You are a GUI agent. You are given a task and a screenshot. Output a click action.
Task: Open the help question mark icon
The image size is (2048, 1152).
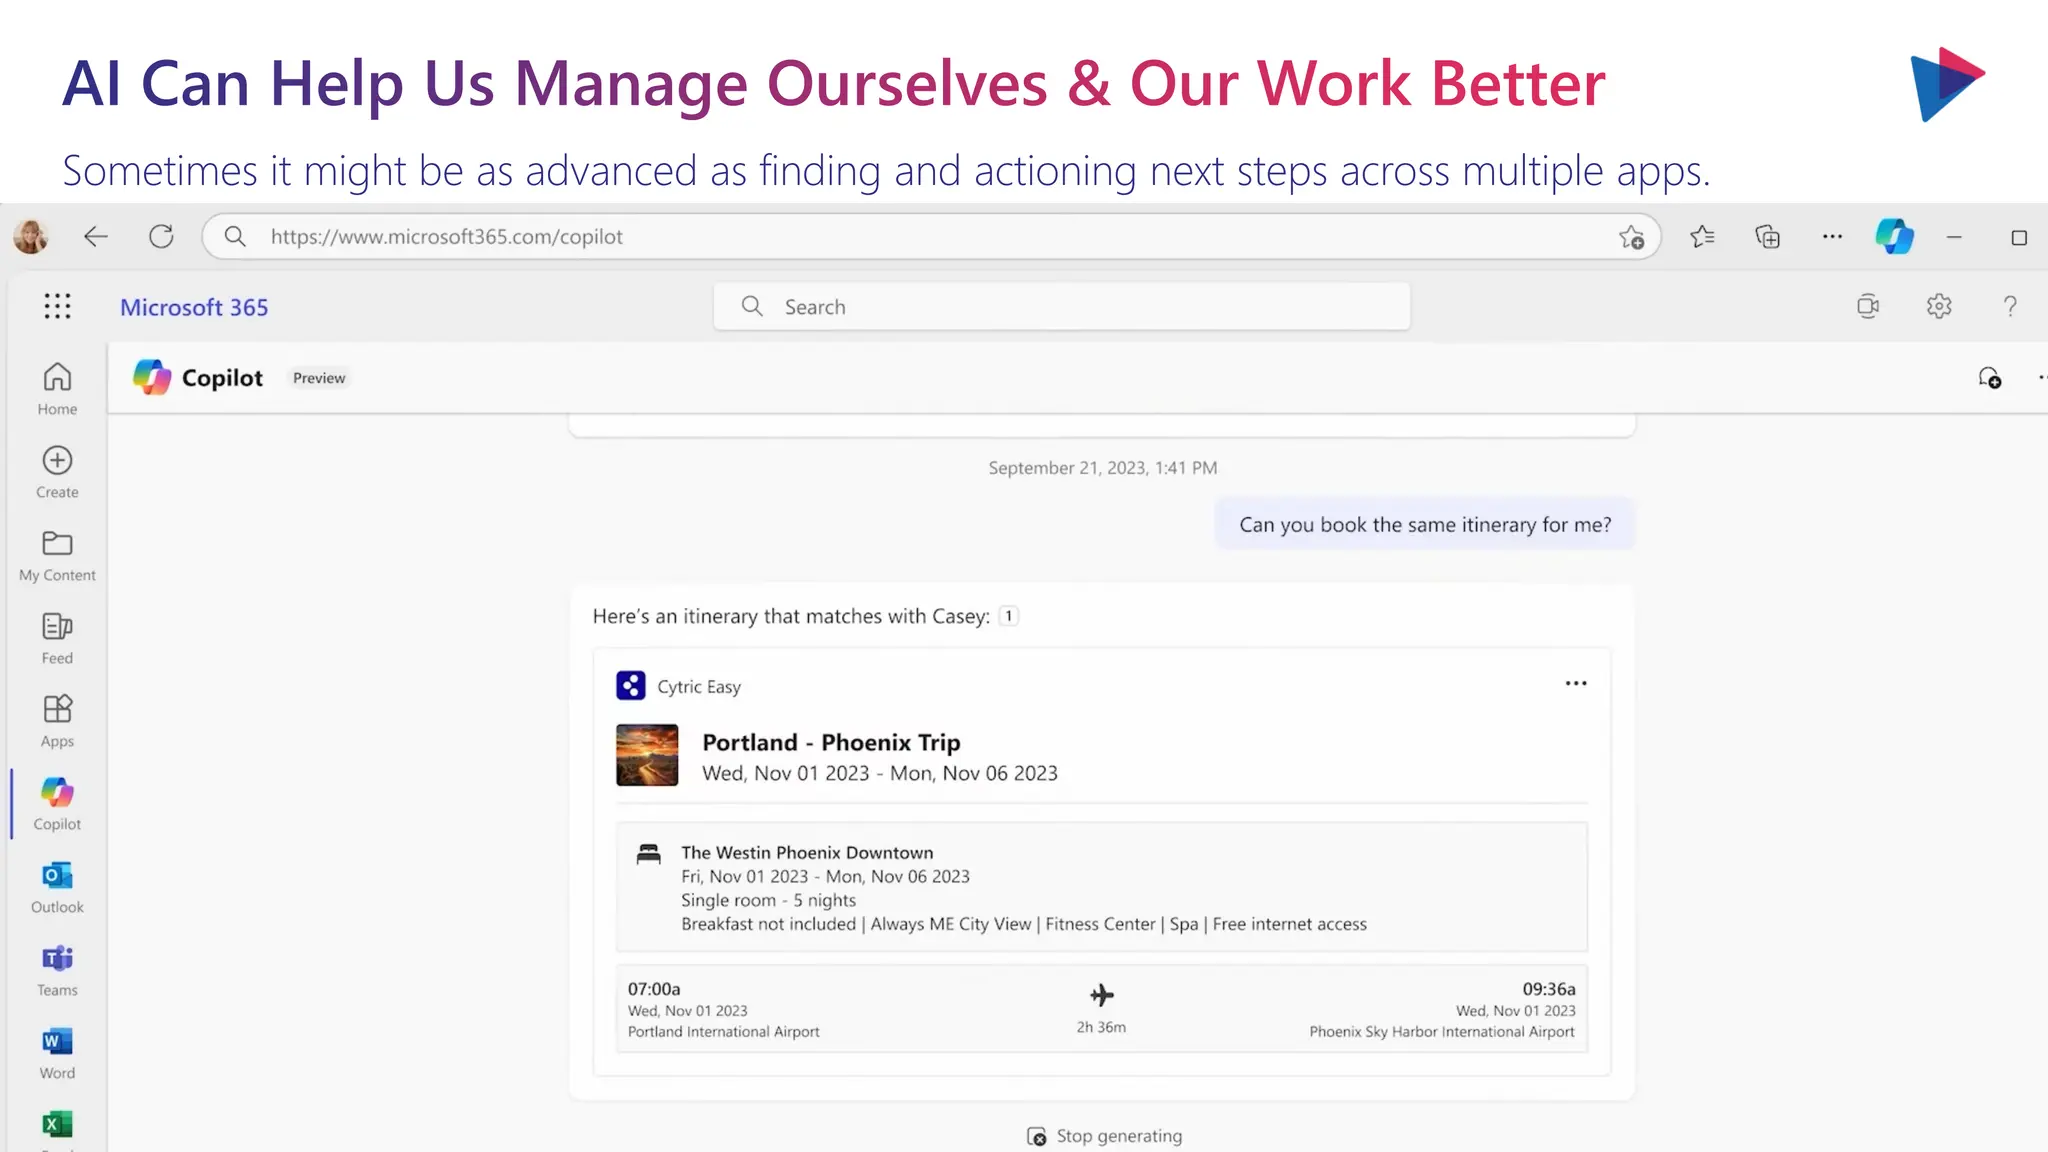coord(2010,306)
